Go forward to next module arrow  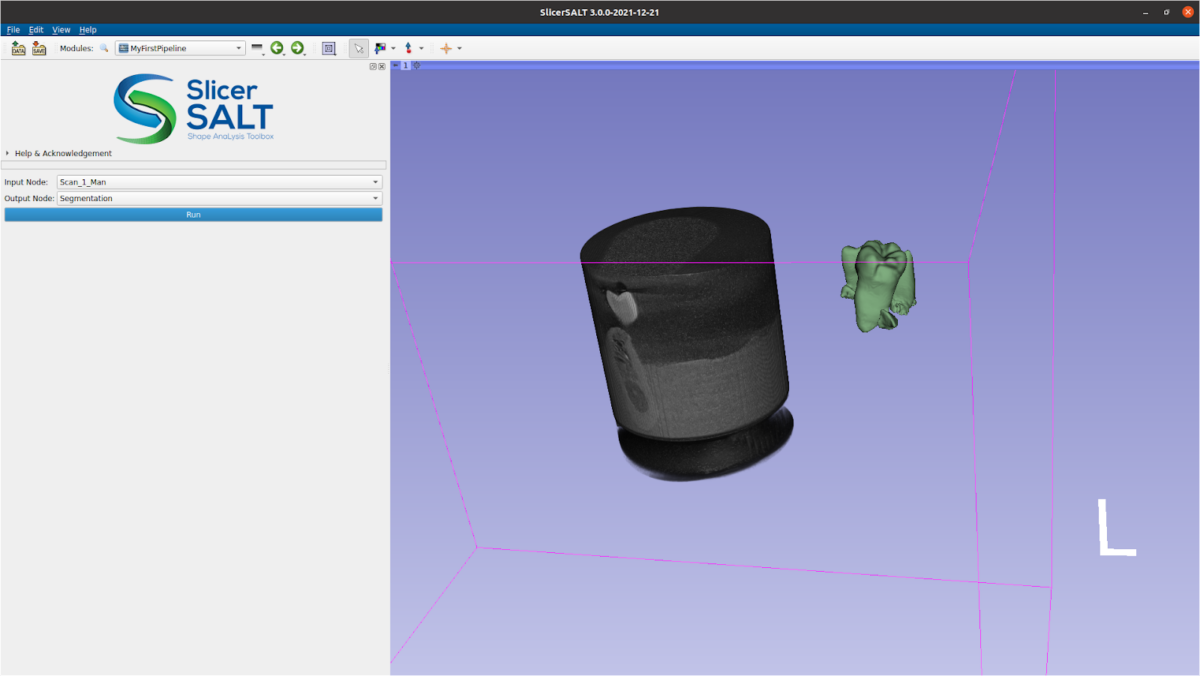(x=297, y=48)
